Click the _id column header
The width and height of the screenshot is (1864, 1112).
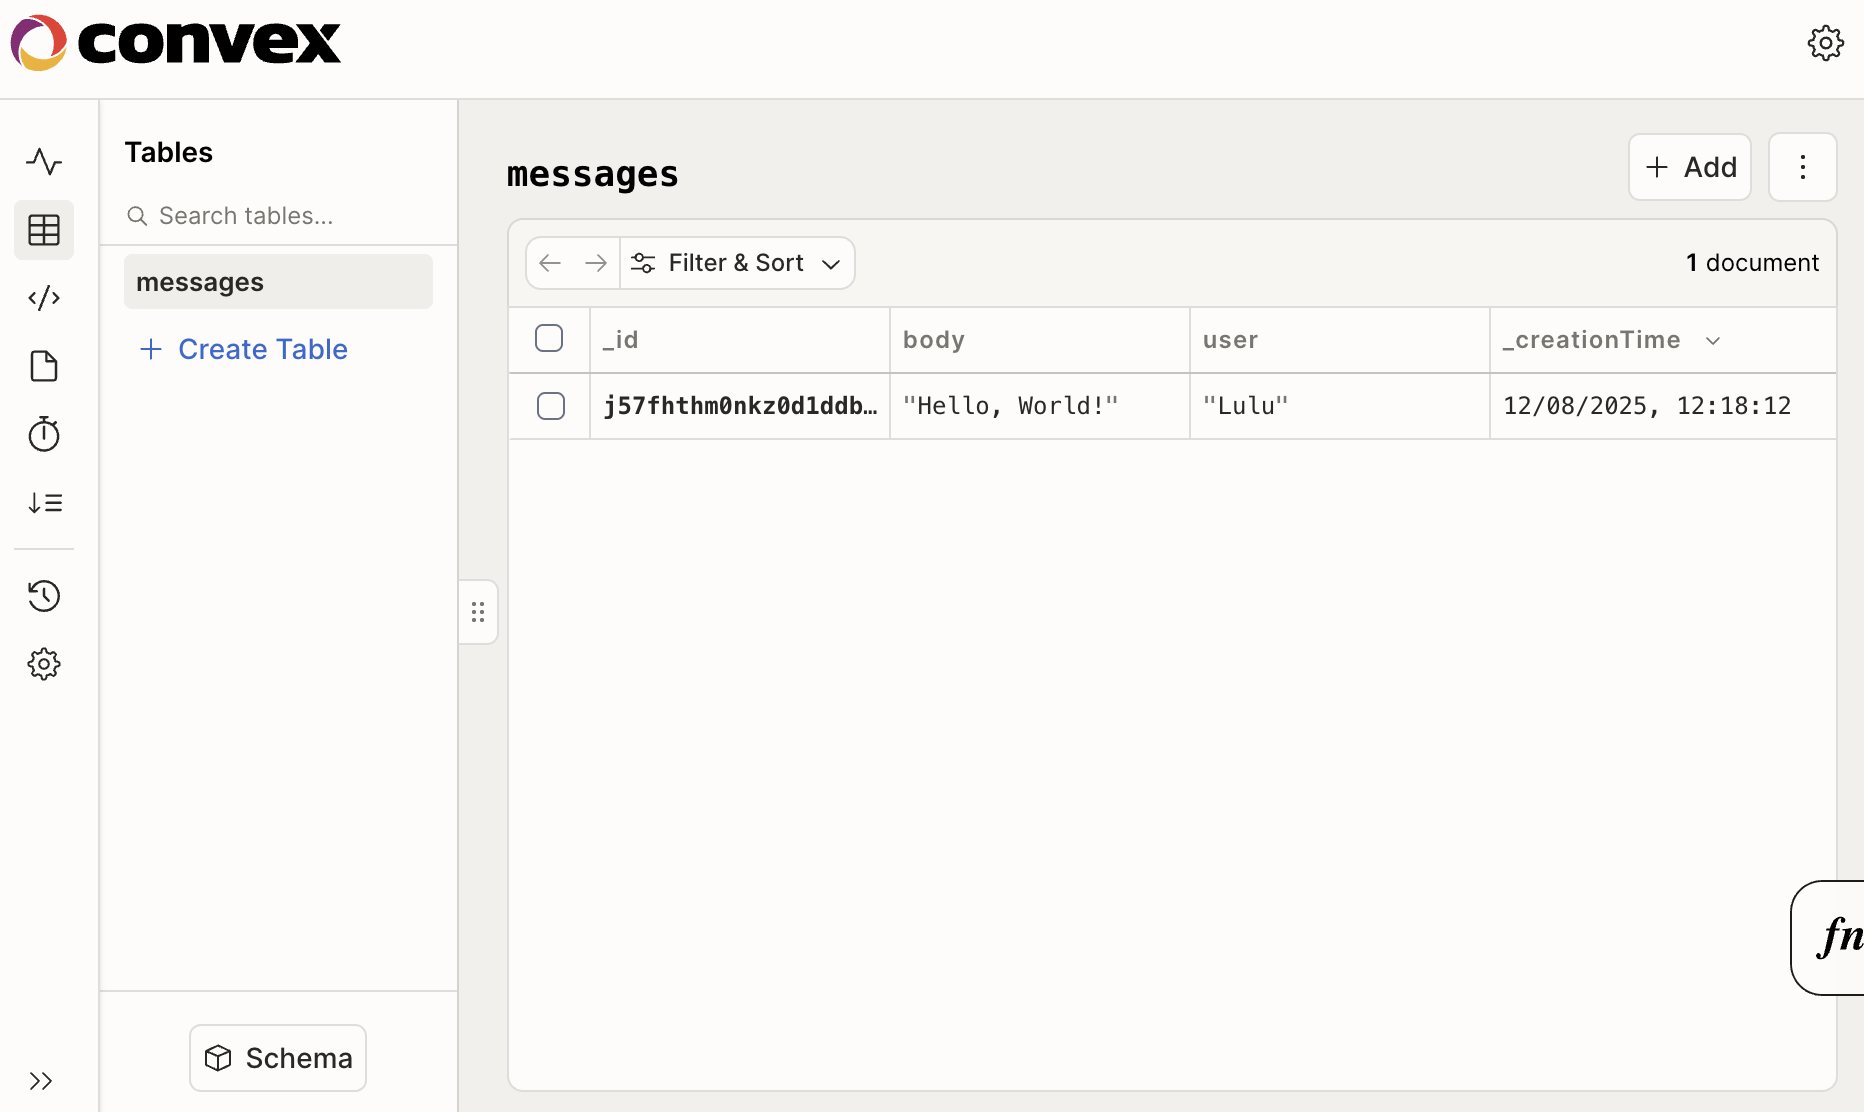point(740,340)
